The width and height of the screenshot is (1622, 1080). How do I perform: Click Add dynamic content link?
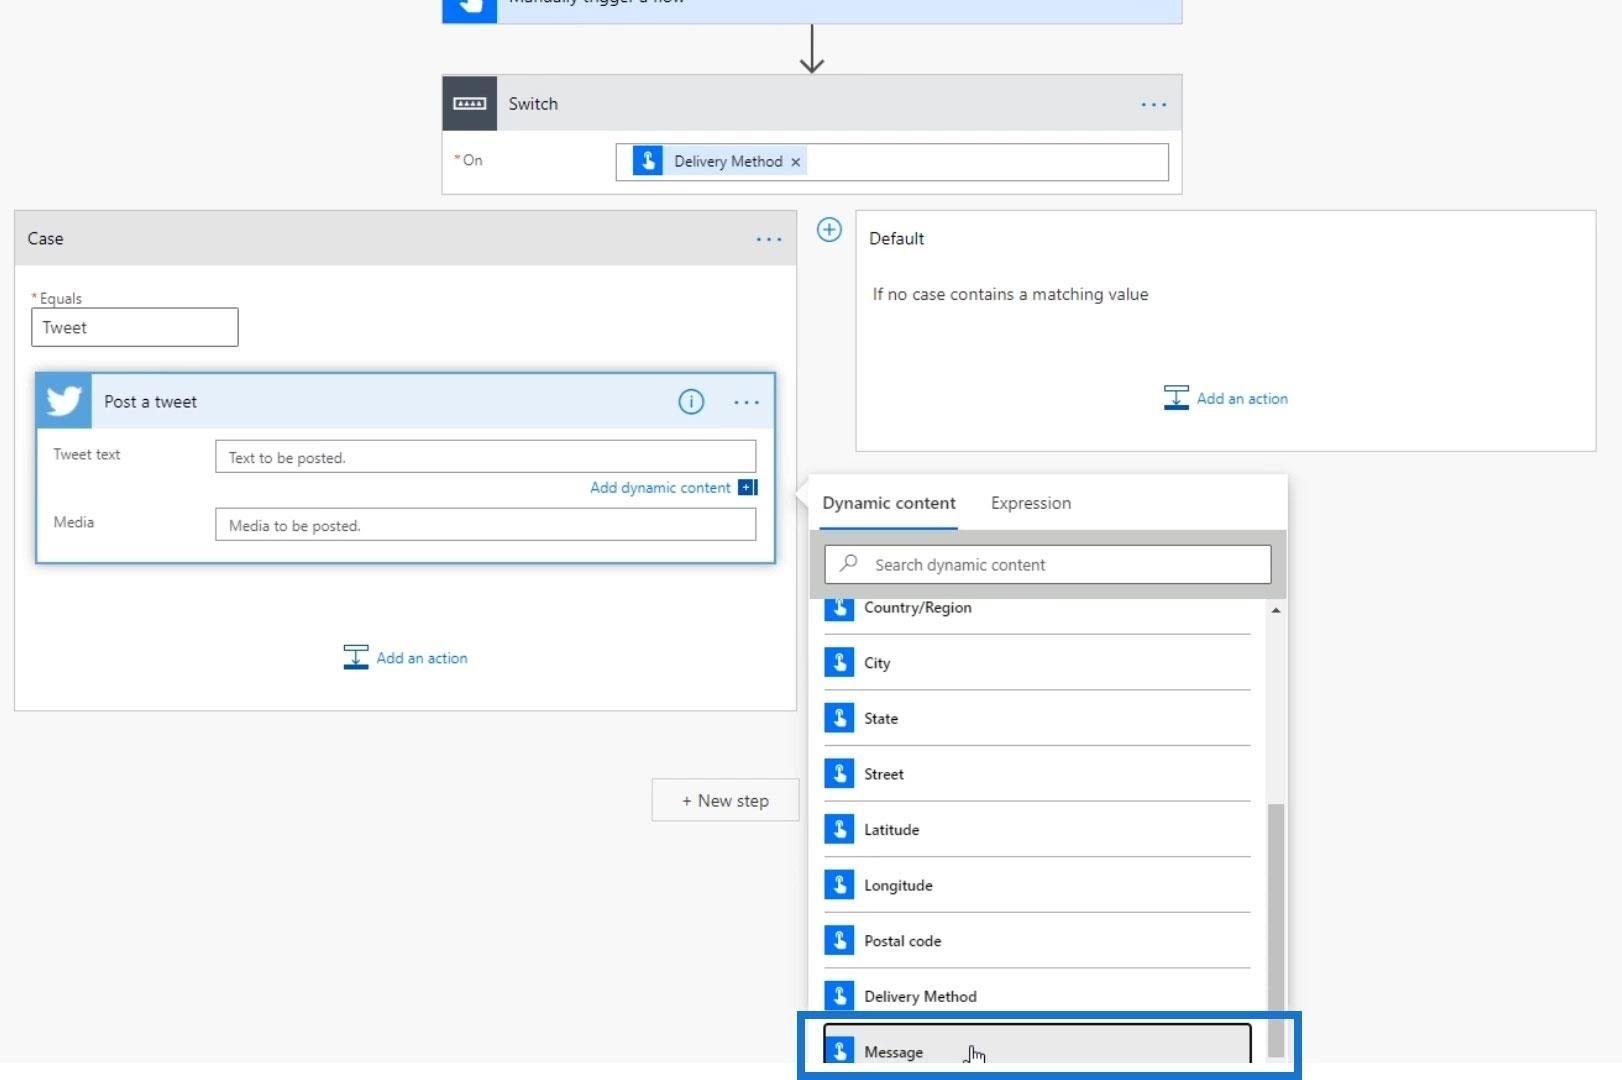tap(660, 488)
